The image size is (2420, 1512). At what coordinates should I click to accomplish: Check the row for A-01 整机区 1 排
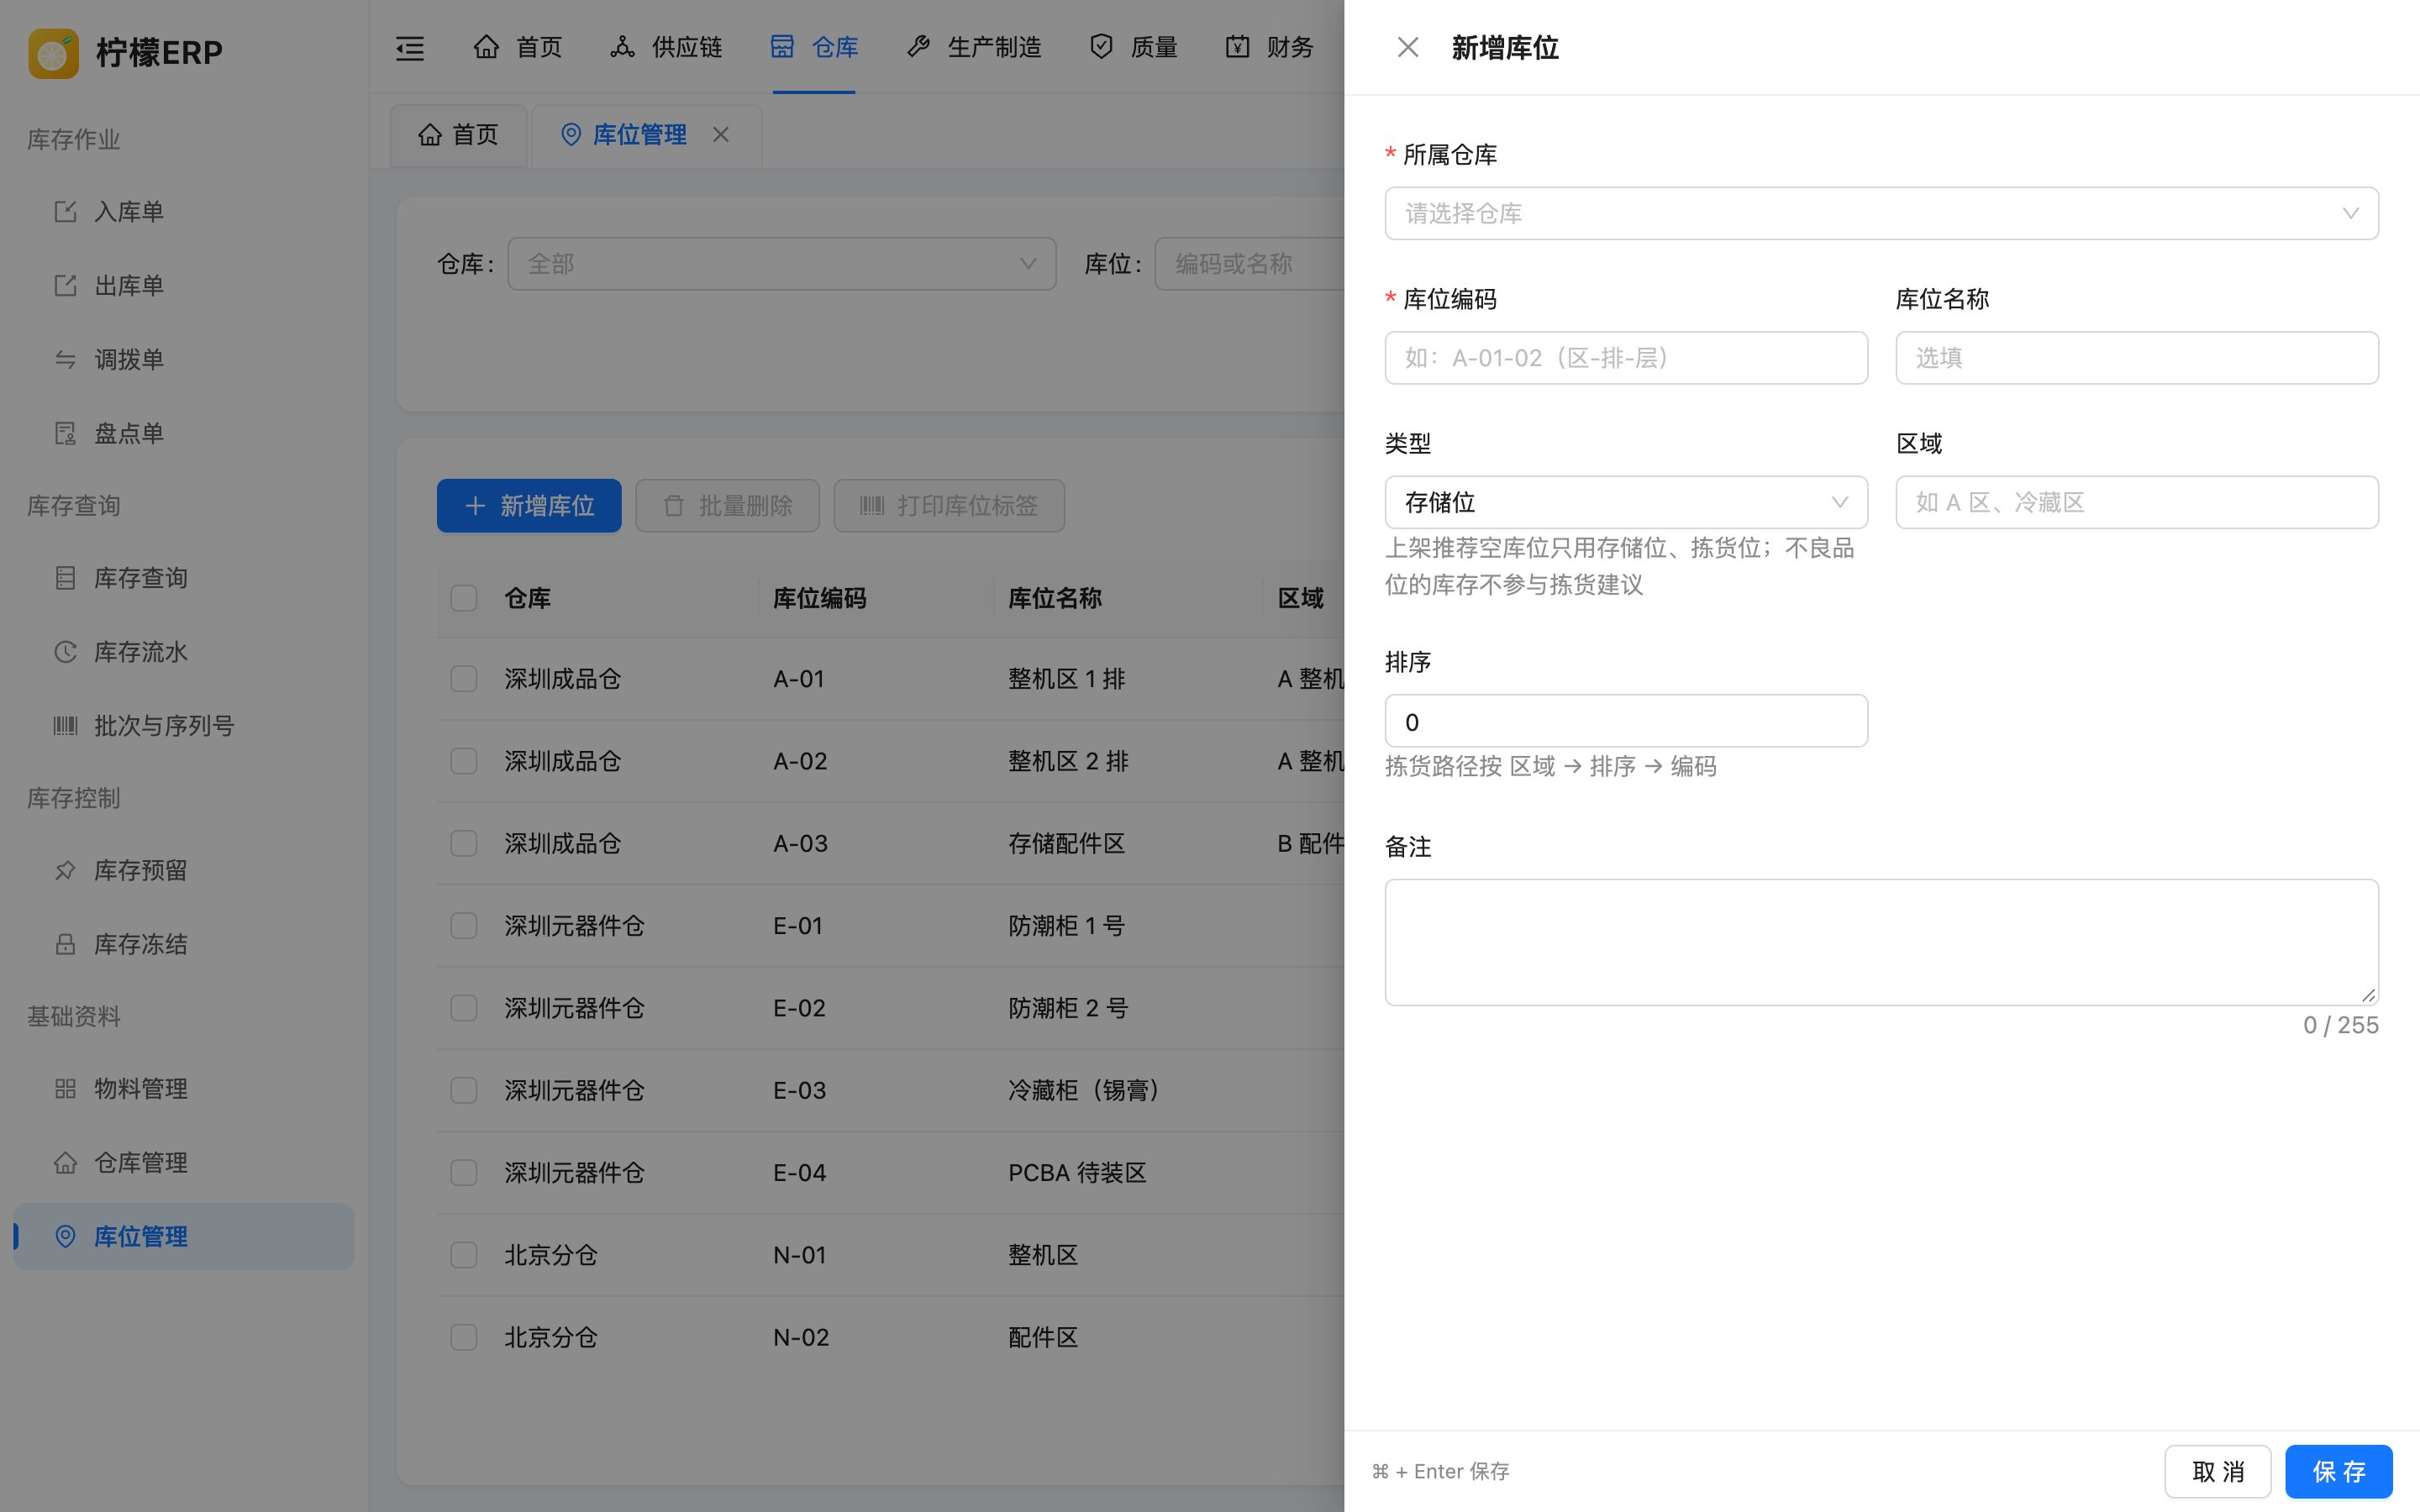coord(464,679)
